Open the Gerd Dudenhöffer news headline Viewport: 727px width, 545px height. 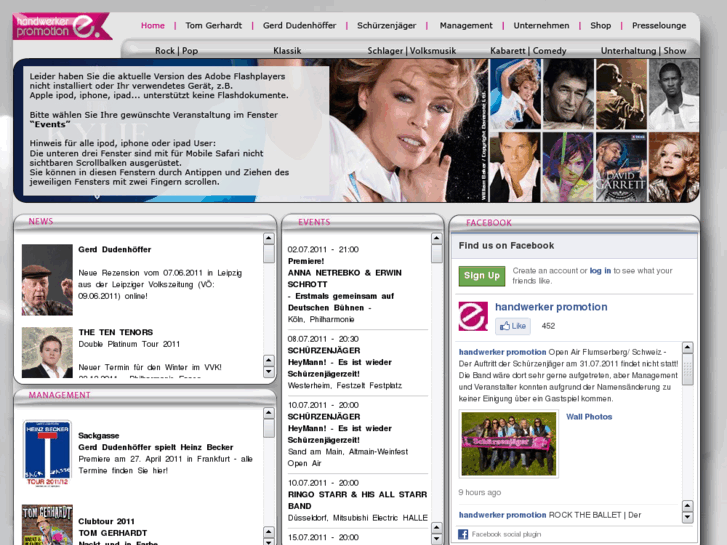click(x=115, y=250)
